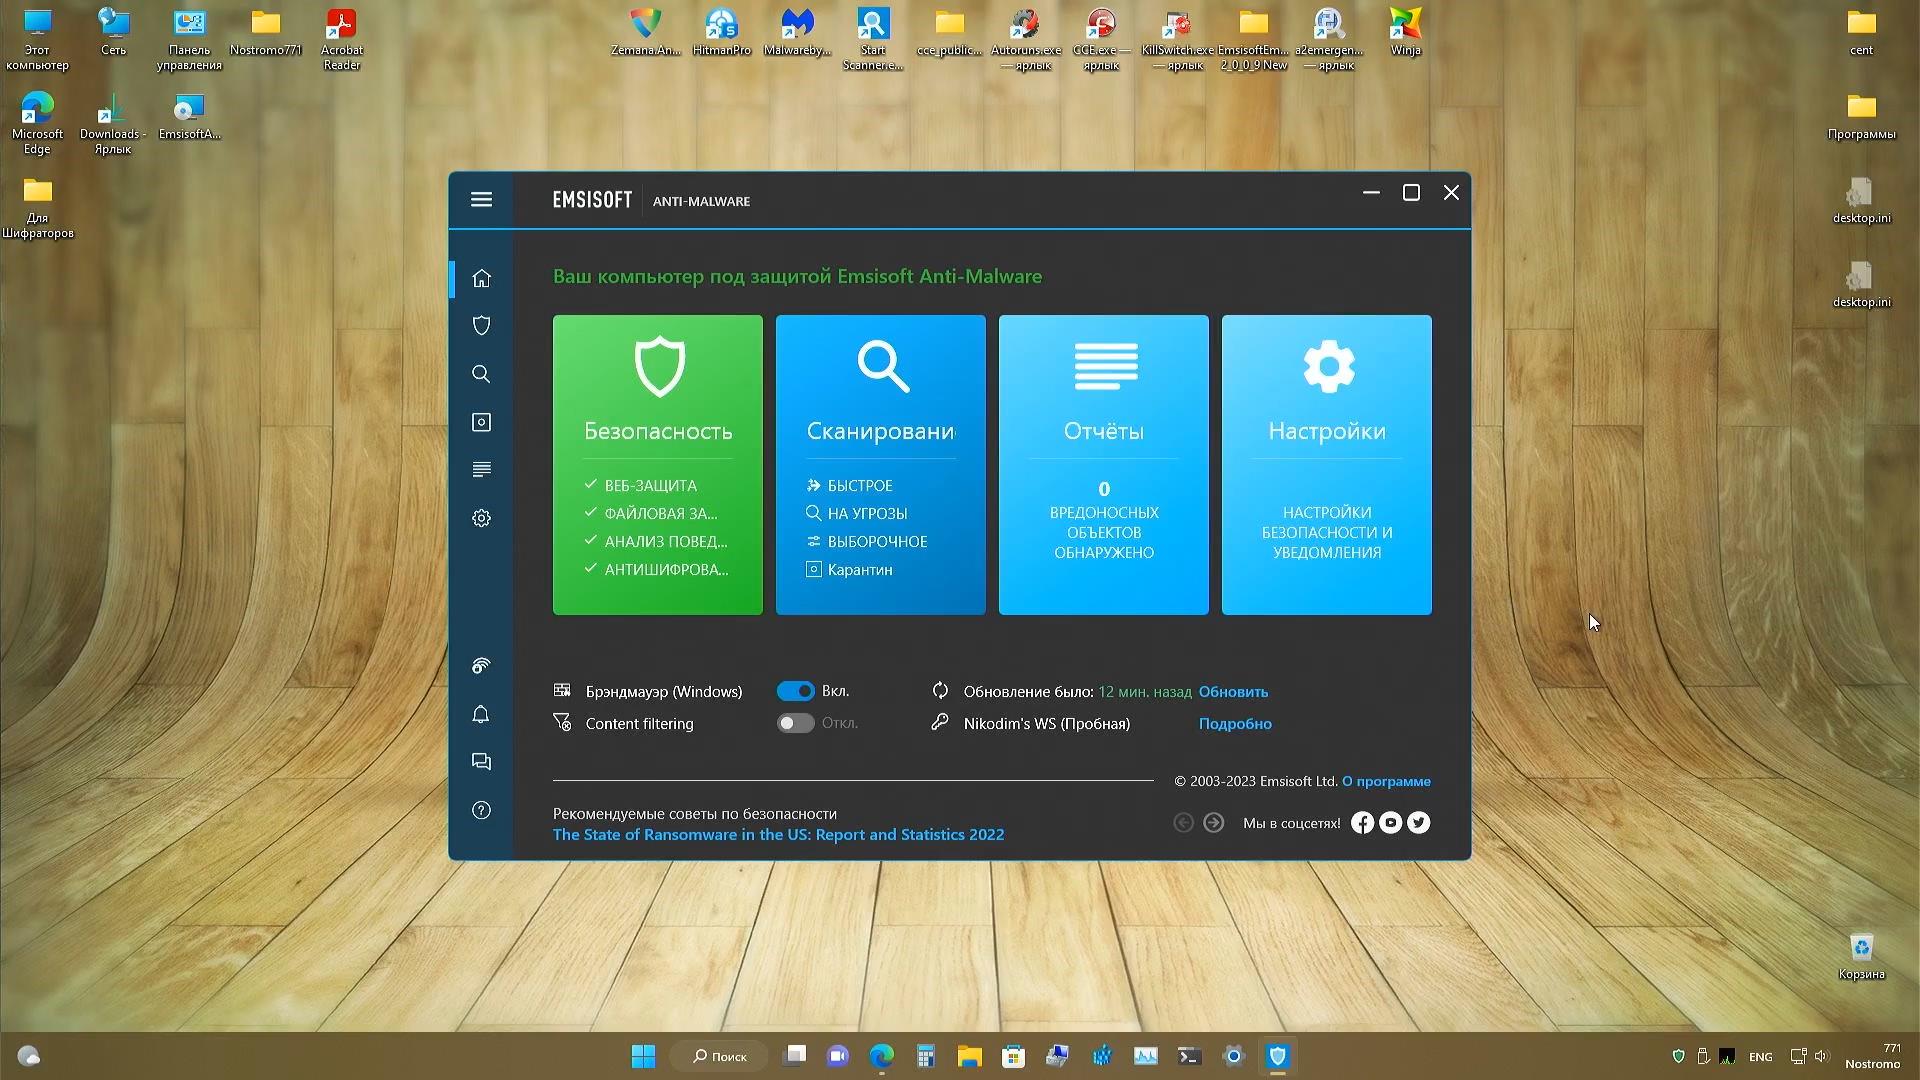Select the Scan magnifier icon in sidebar
1920x1080 pixels.
(481, 374)
